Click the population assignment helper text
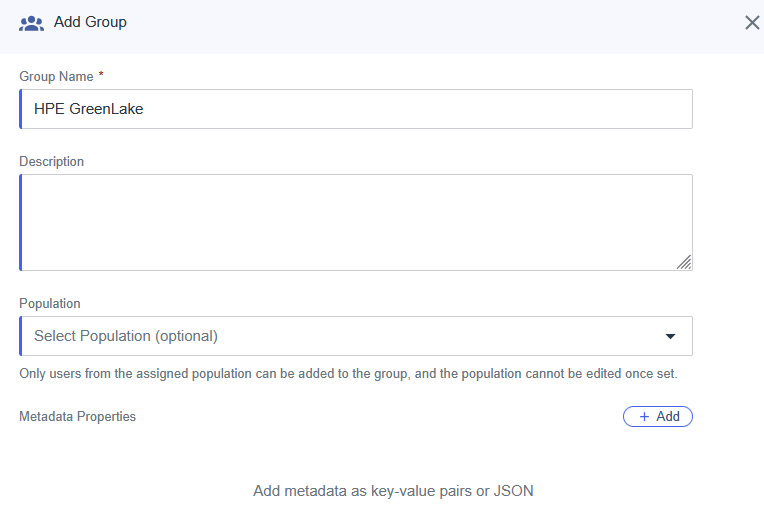This screenshot has width=764, height=522. 348,374
